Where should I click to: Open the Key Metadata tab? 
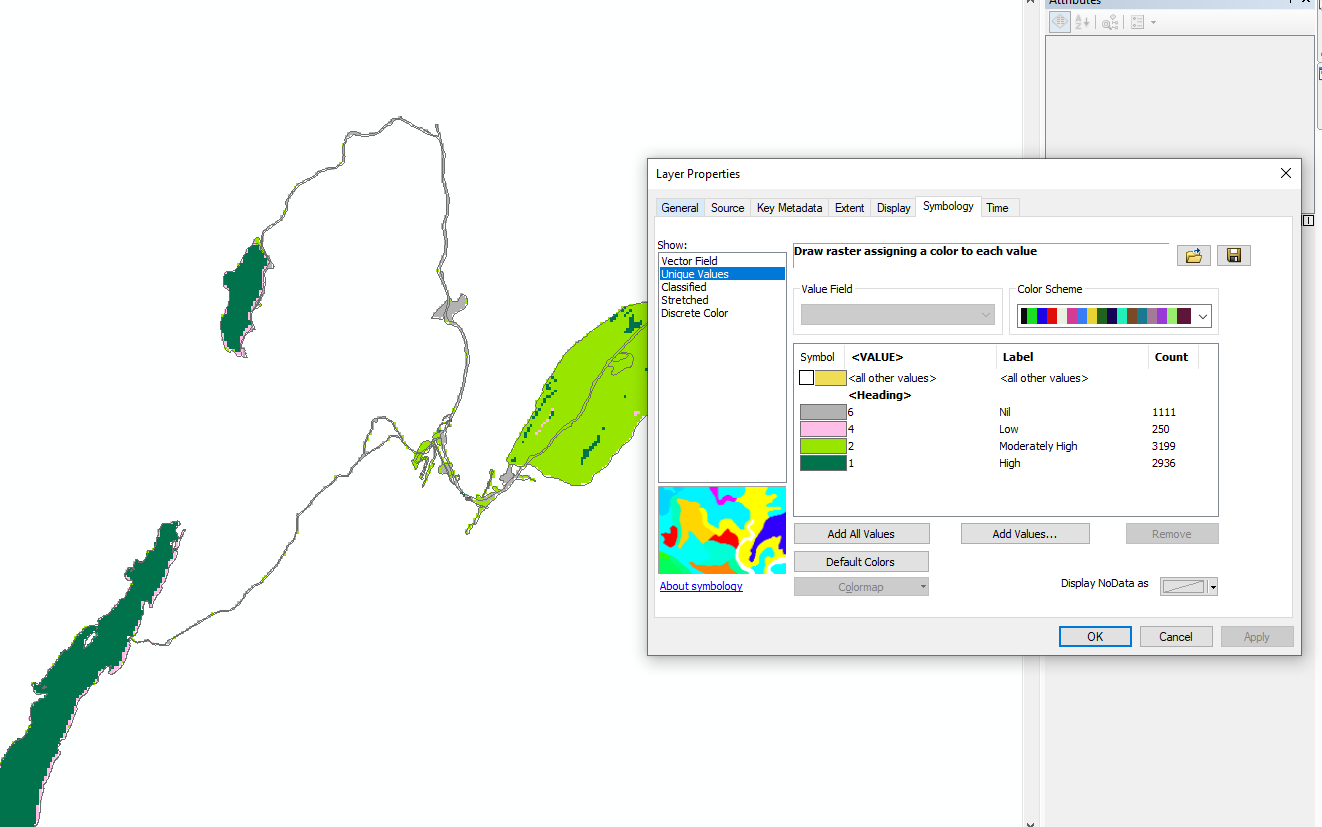[789, 208]
